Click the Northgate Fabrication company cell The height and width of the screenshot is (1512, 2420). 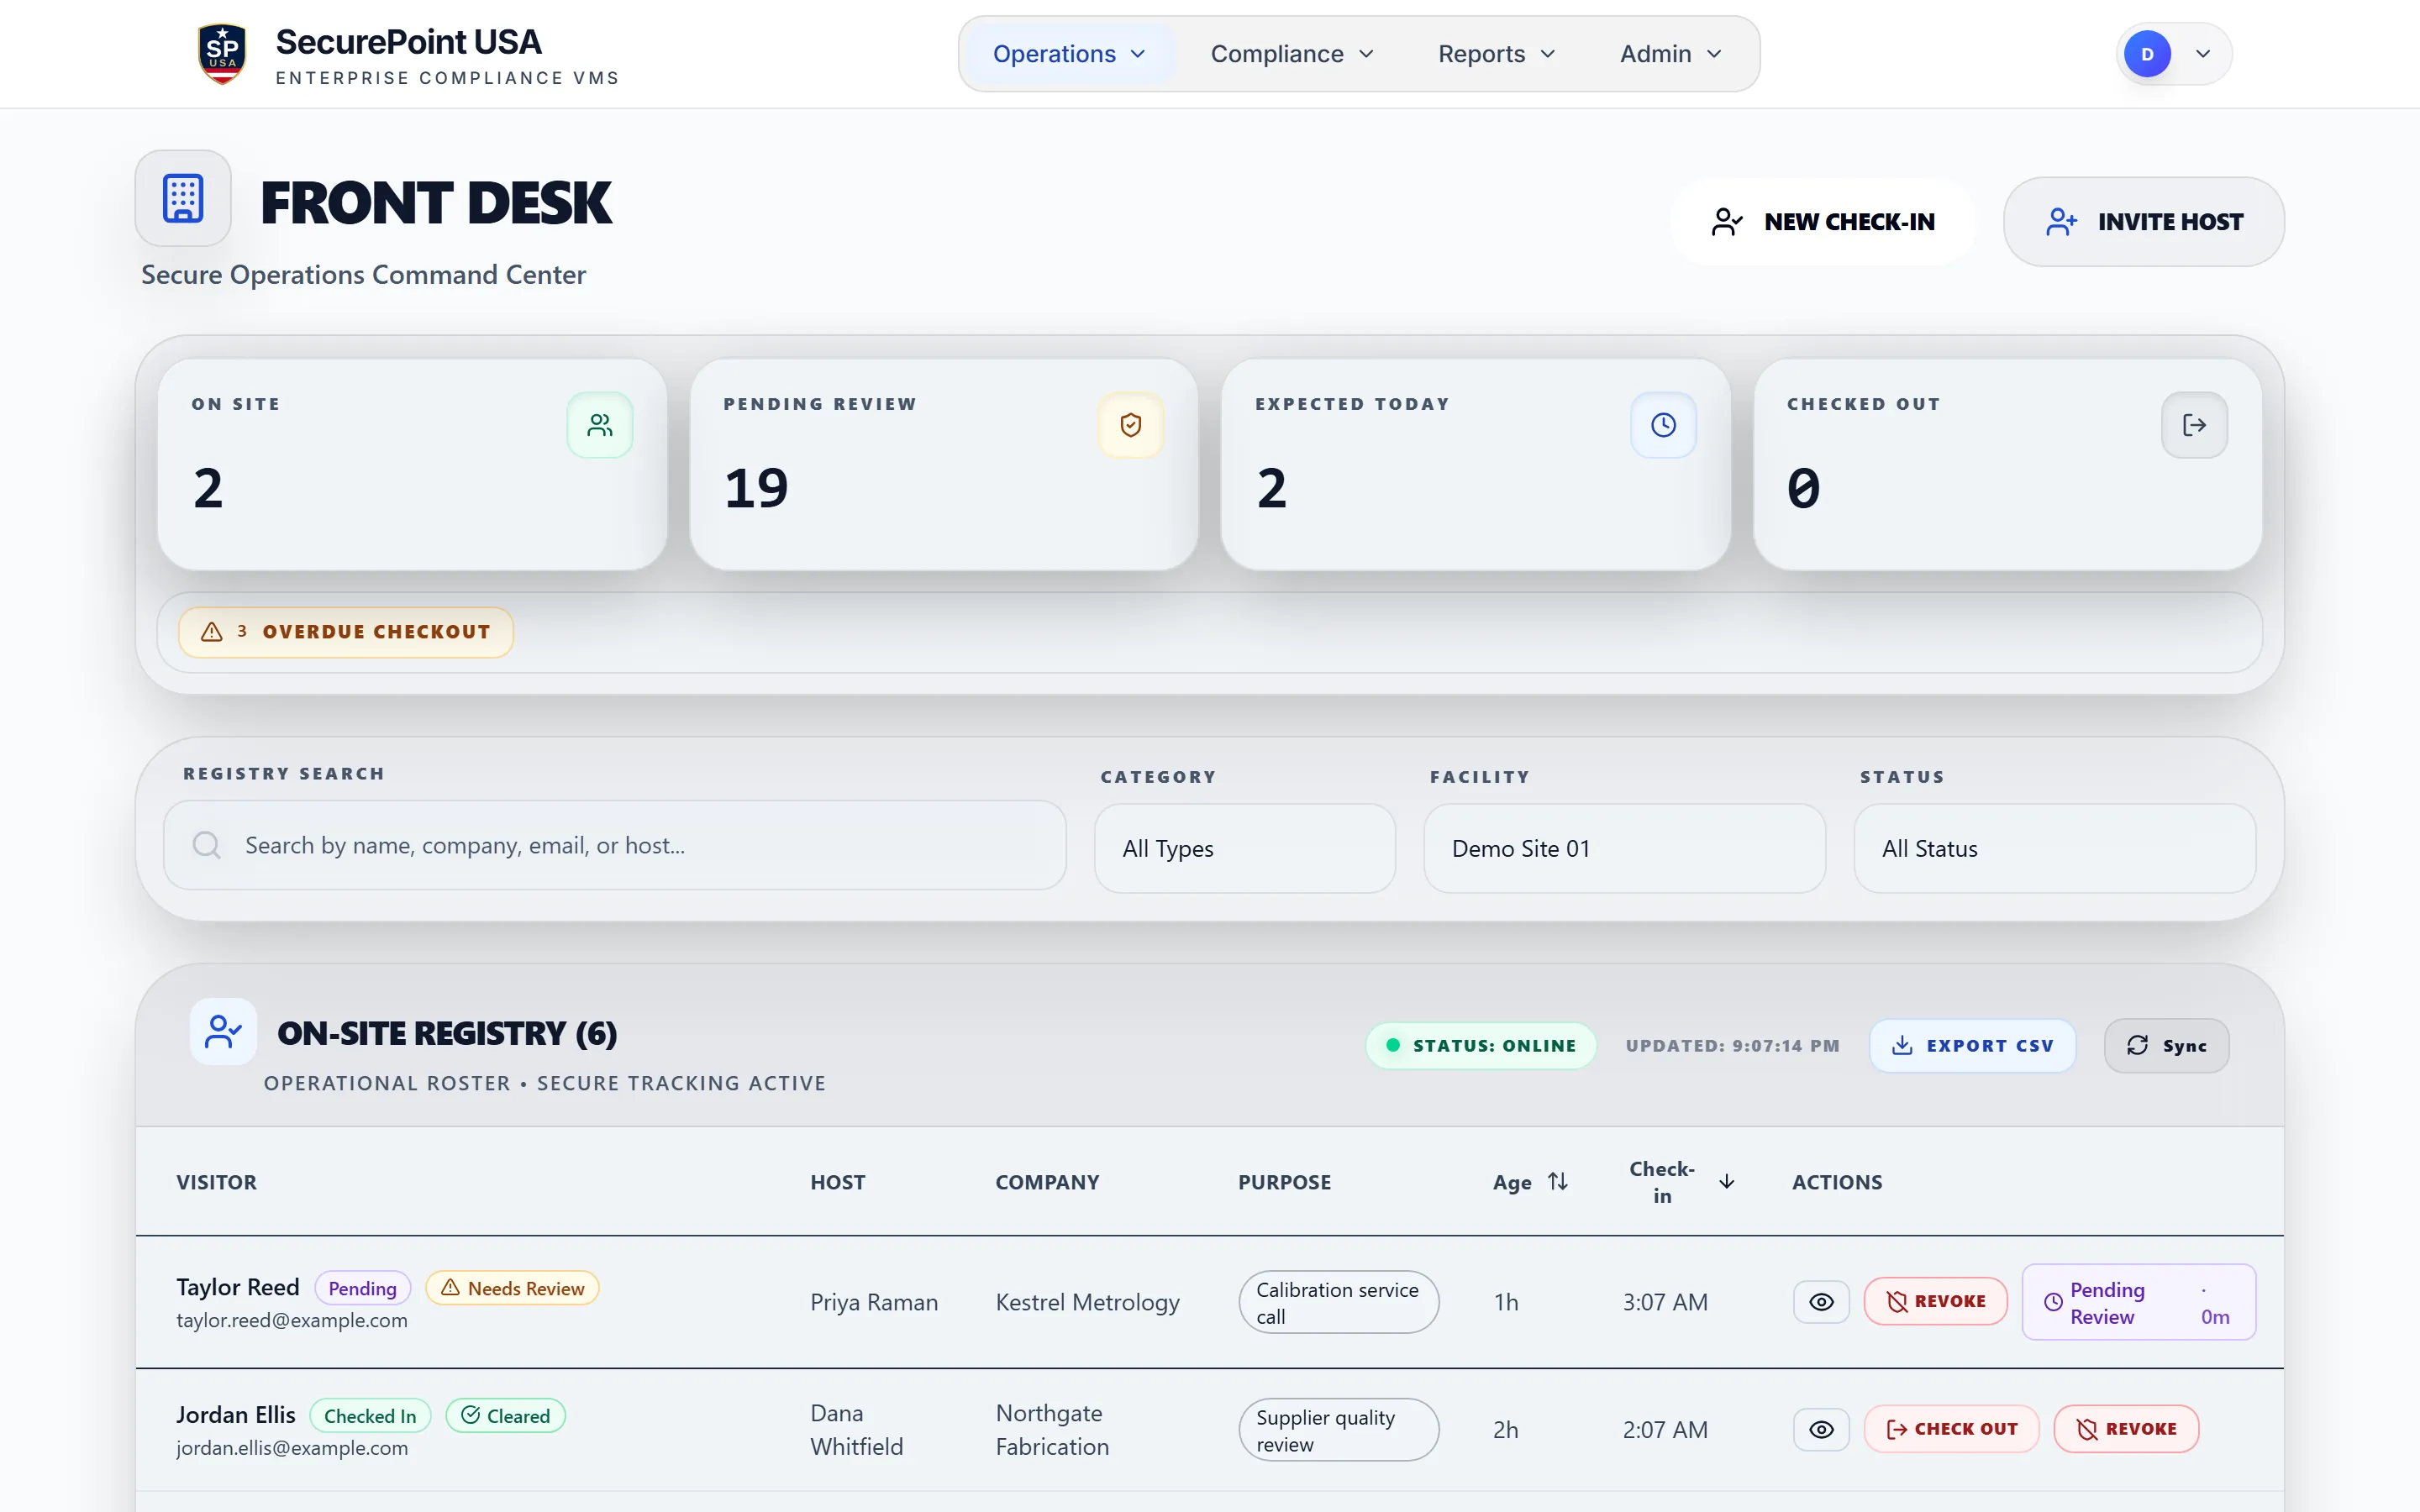1052,1430
